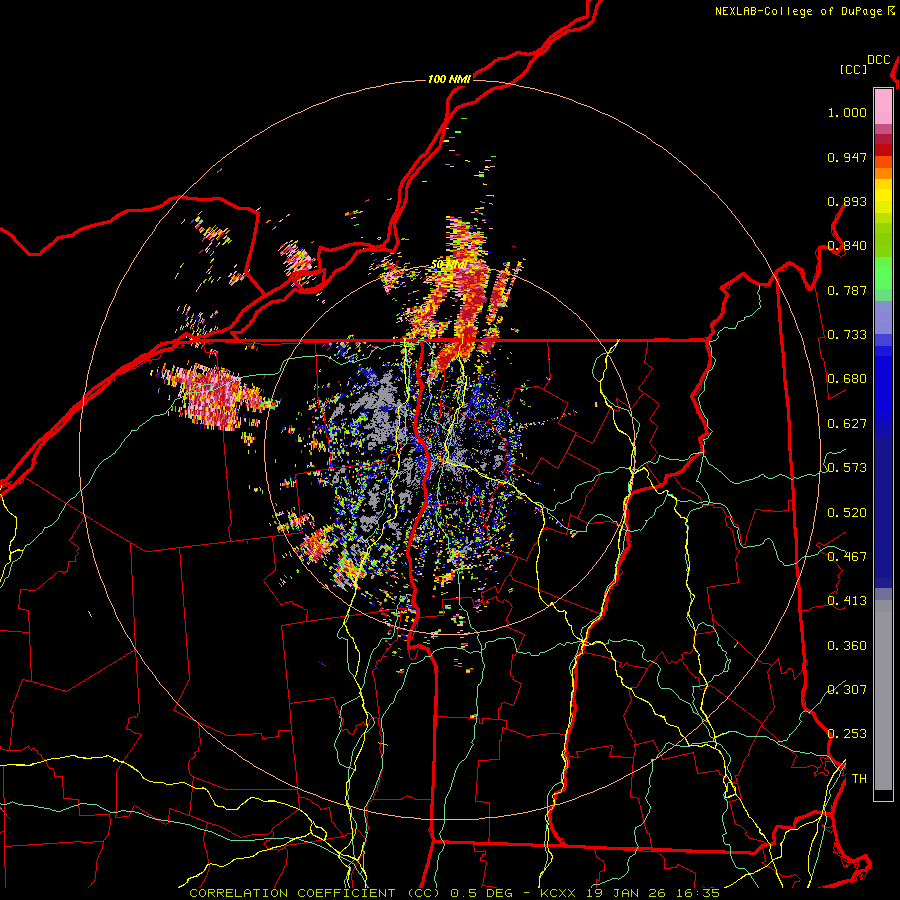
Task: Click the TH threshold legend label
Action: [859, 778]
